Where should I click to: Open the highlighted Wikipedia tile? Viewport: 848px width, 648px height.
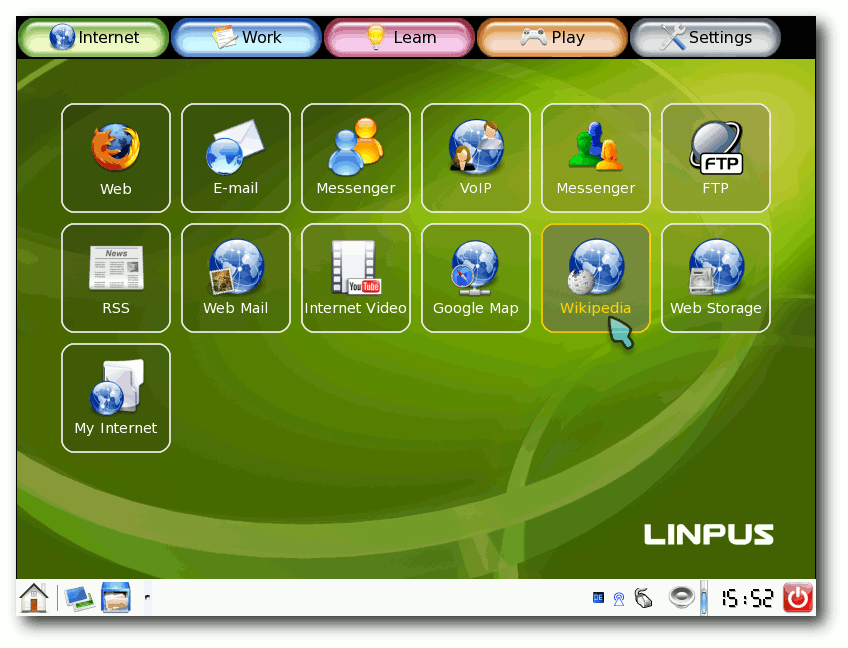tap(596, 278)
